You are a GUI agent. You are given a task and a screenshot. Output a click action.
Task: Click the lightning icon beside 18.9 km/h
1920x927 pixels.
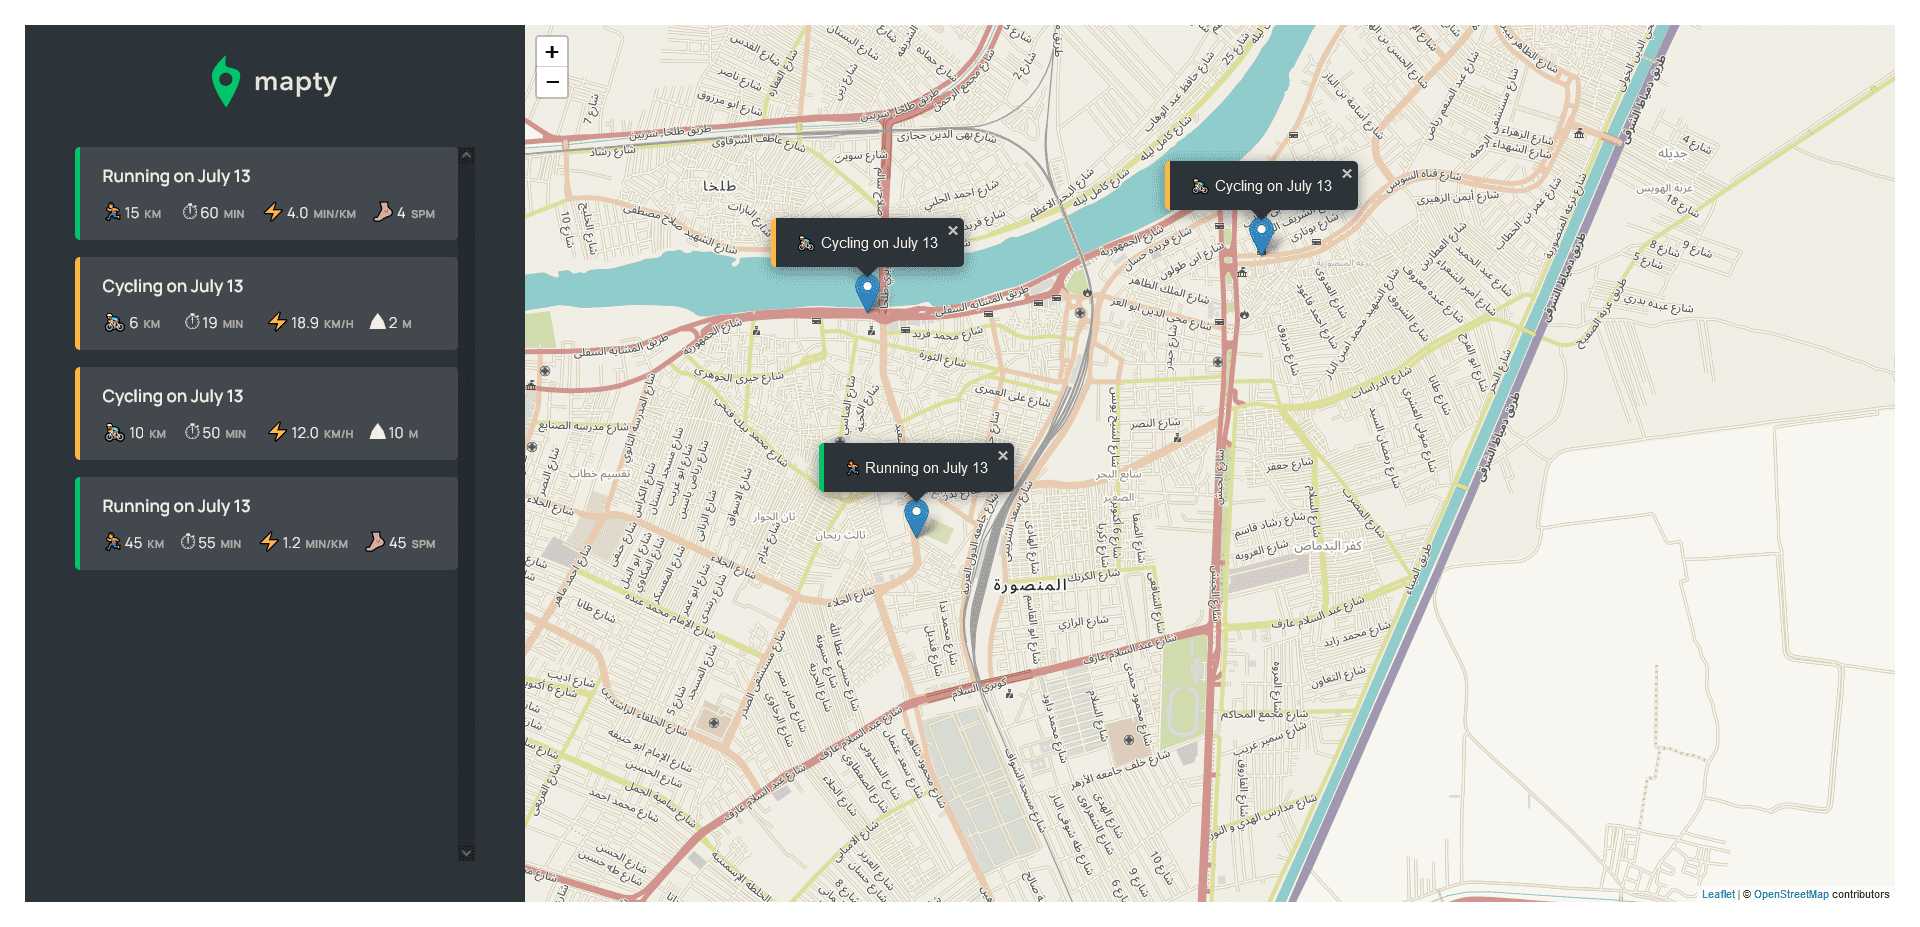(x=277, y=322)
